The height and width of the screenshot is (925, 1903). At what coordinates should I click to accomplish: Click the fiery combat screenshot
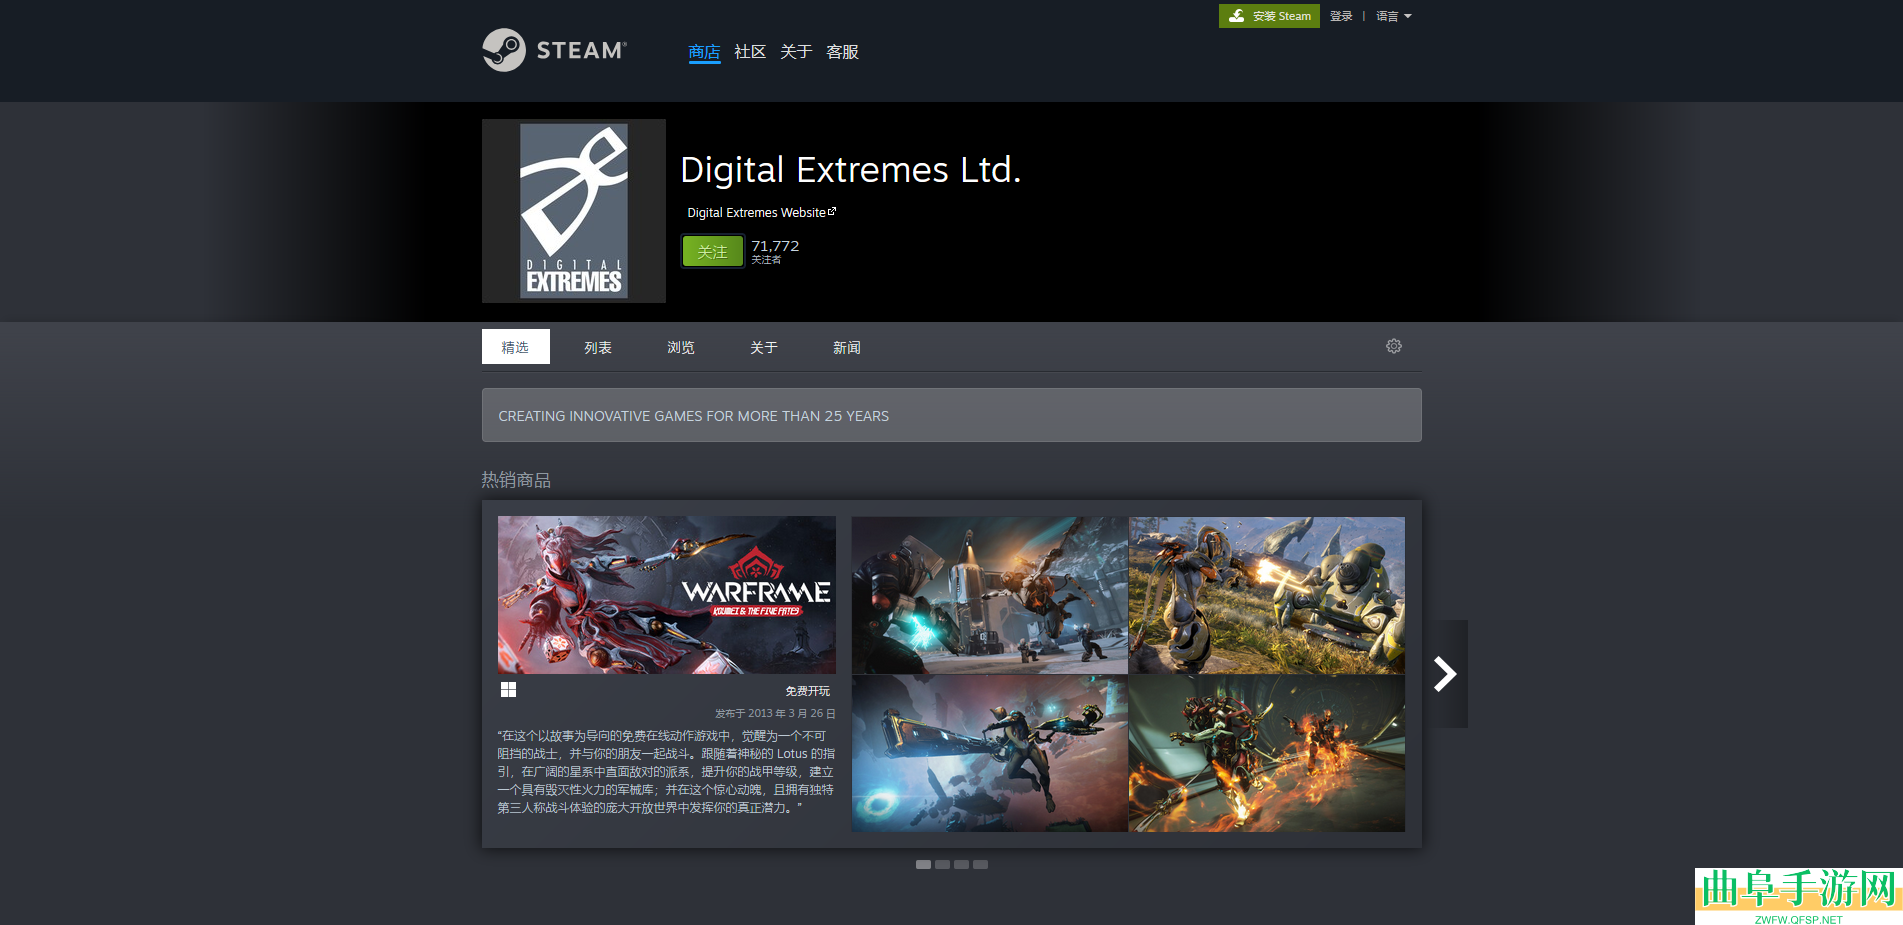pos(1267,753)
